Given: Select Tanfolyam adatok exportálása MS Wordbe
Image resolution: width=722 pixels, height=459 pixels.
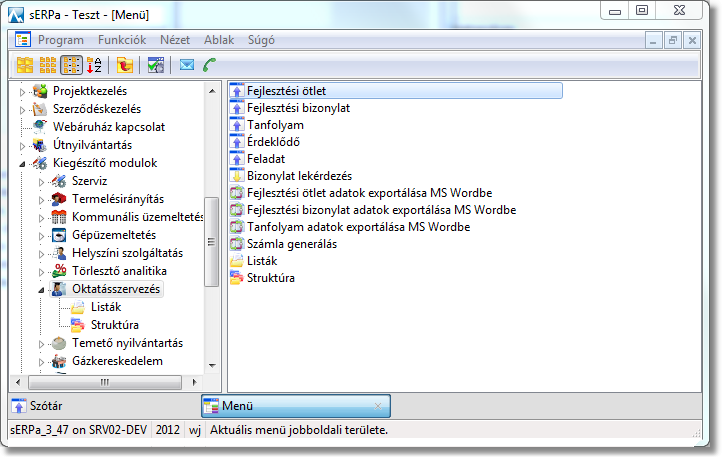Looking at the screenshot, I should [358, 227].
